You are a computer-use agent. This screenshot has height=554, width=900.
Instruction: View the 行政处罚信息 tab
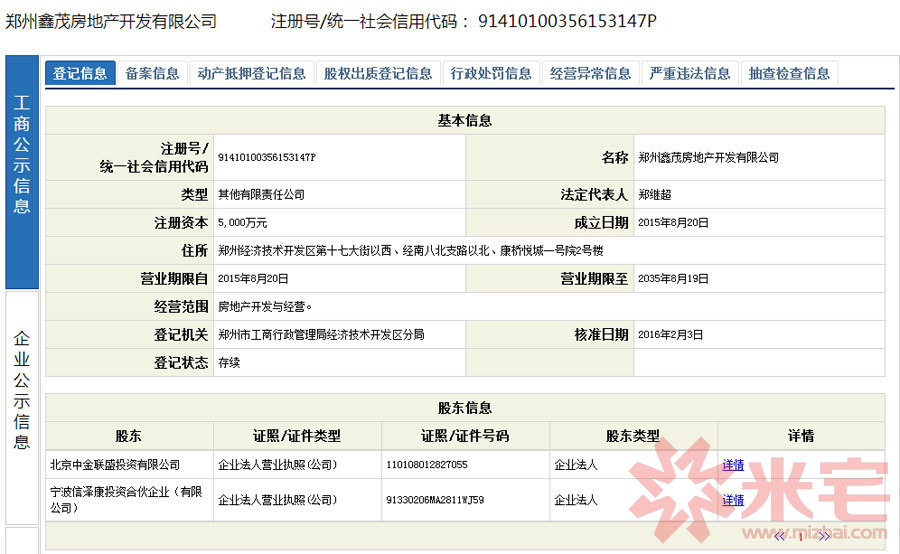pos(491,73)
